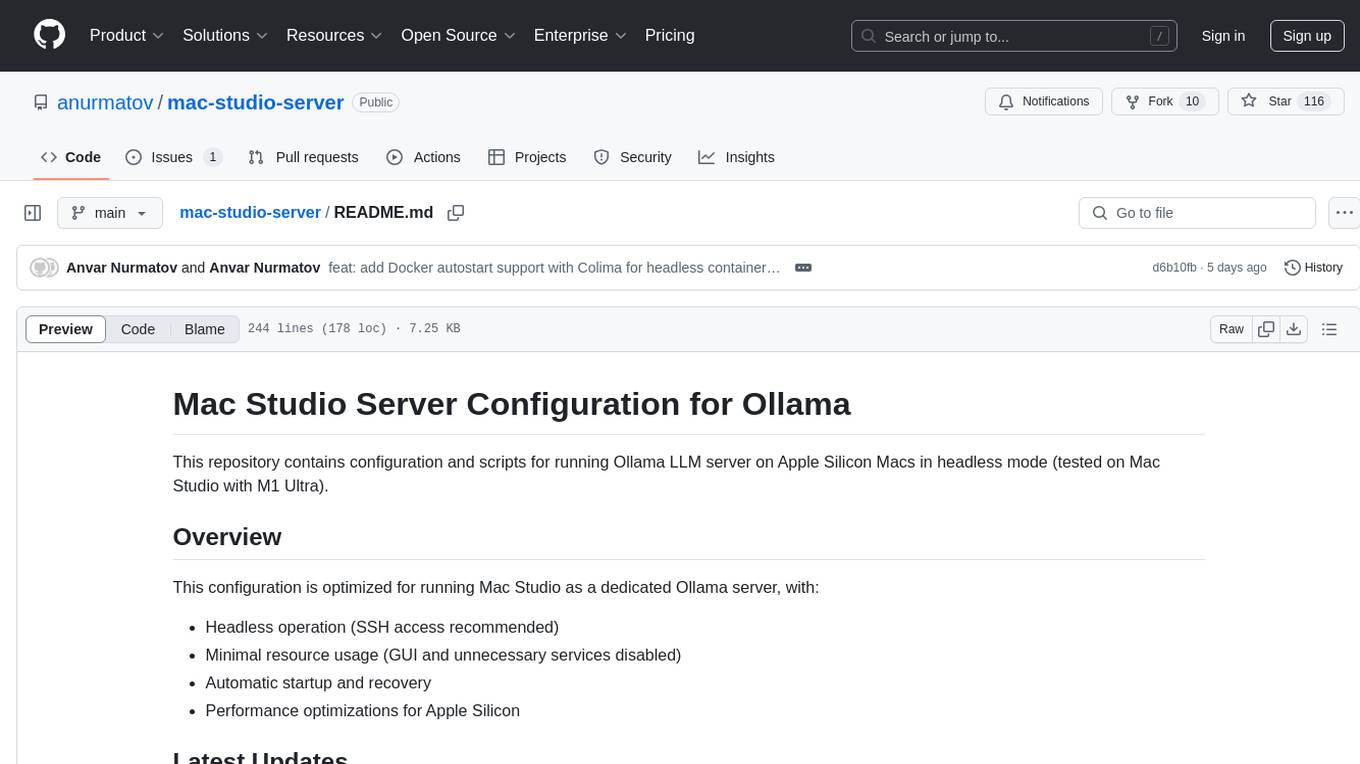Download the raw file icon

pyautogui.click(x=1293, y=329)
